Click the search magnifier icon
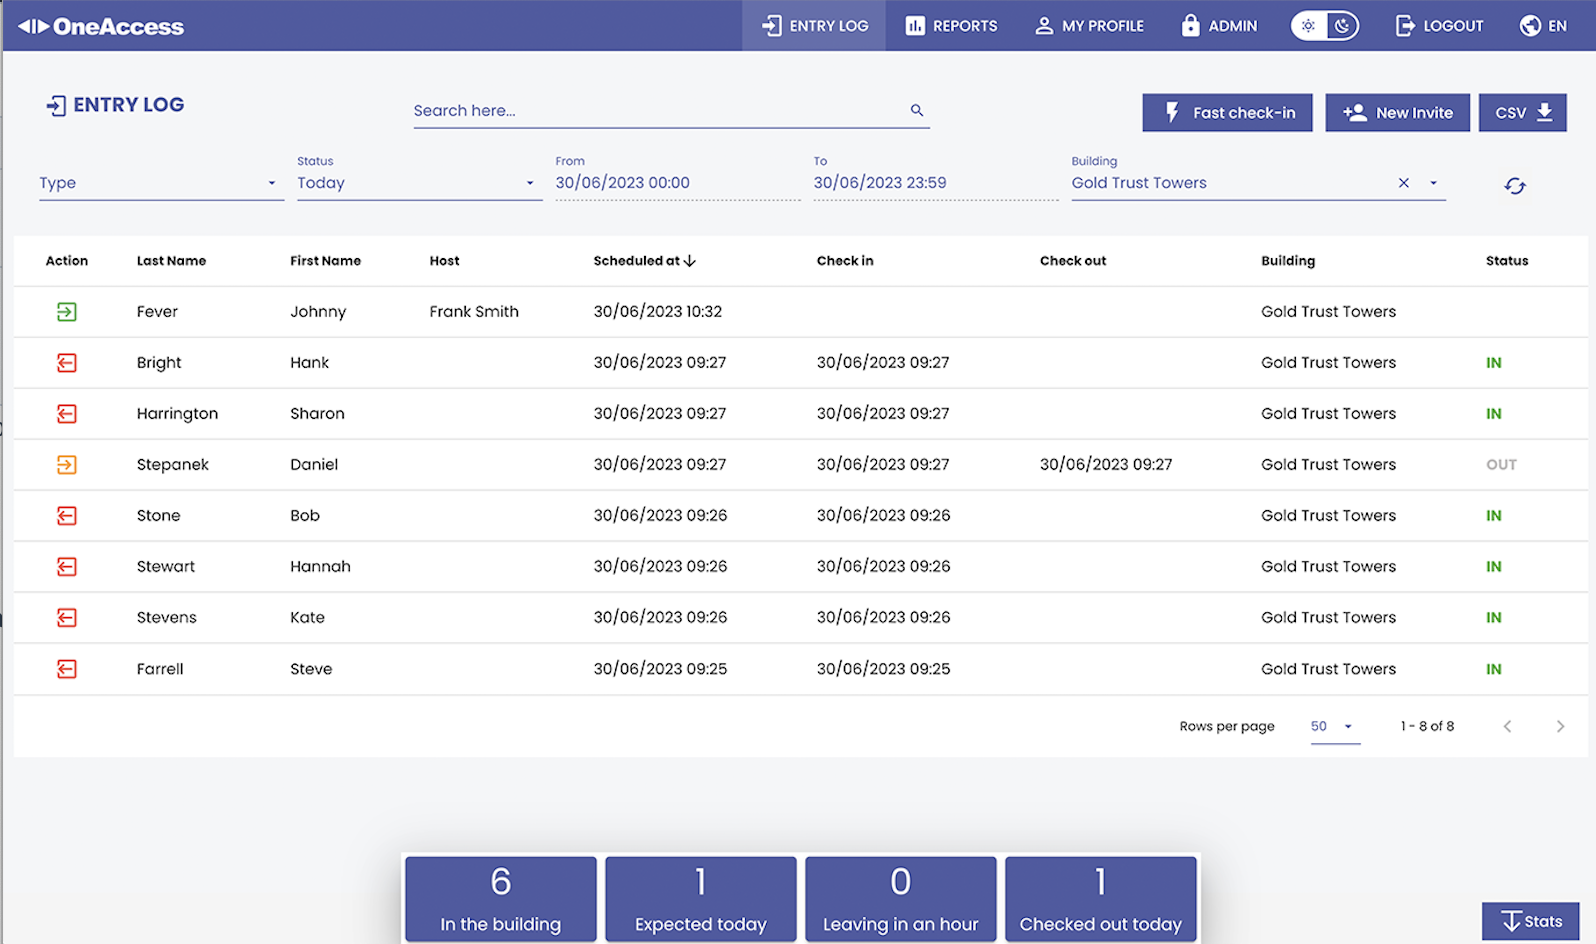 point(916,111)
